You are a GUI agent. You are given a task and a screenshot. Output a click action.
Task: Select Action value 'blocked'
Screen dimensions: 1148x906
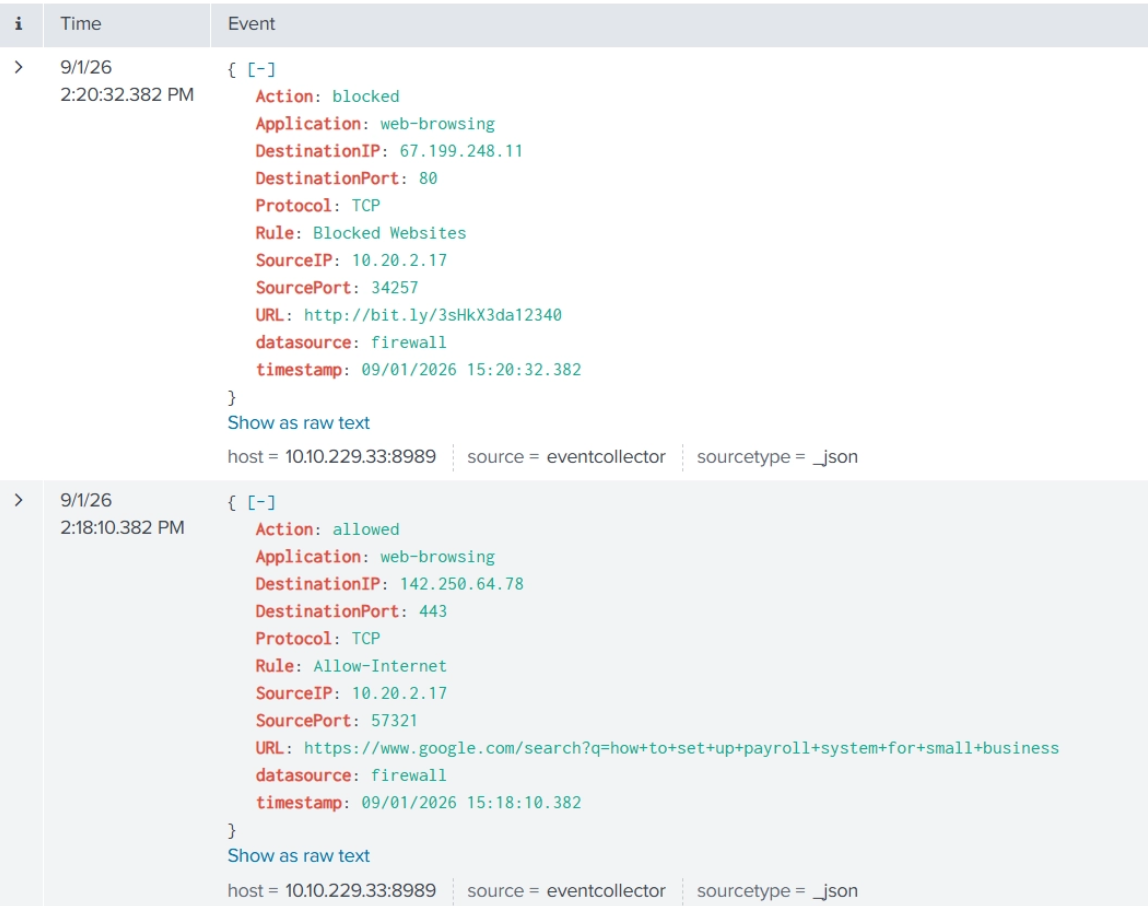point(365,97)
